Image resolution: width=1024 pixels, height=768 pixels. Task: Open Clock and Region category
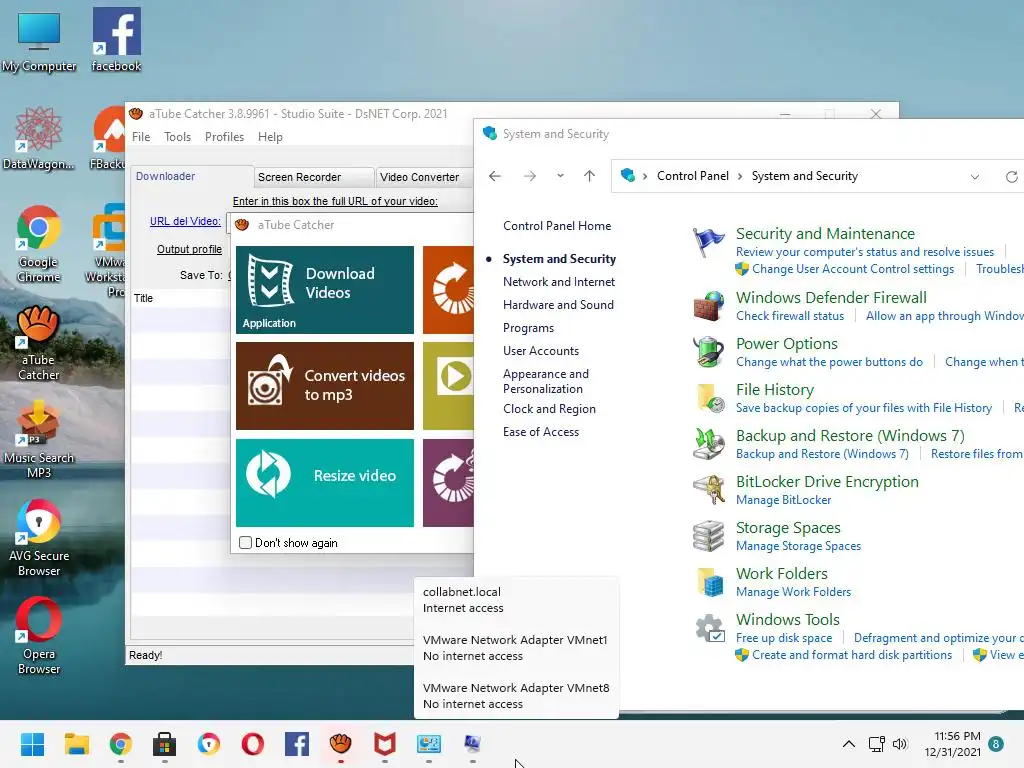(549, 409)
